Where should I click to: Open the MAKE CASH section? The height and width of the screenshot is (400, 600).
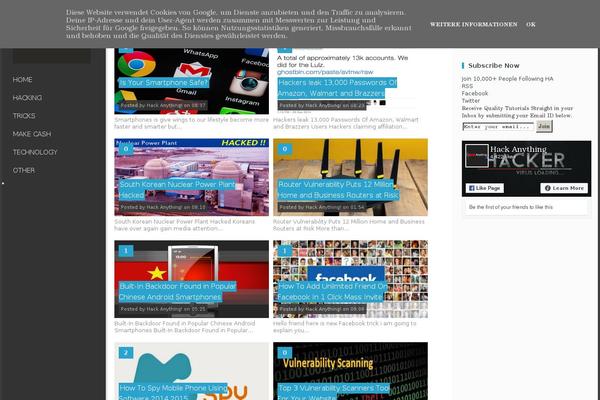click(31, 134)
